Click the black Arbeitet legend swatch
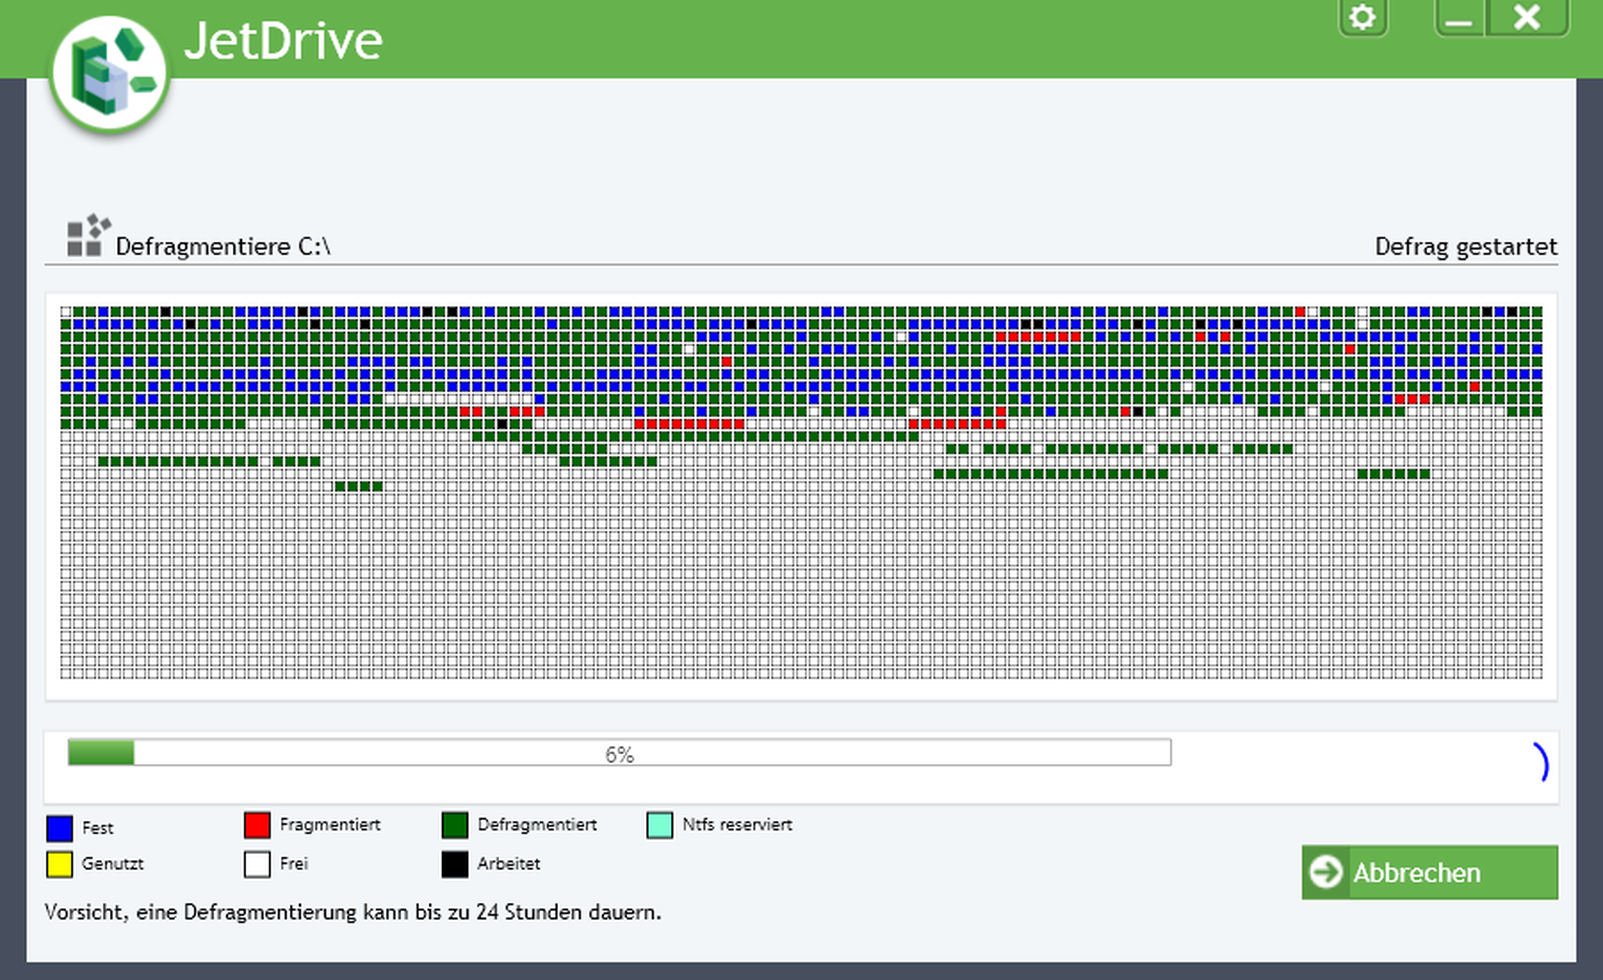This screenshot has height=980, width=1603. click(x=455, y=864)
